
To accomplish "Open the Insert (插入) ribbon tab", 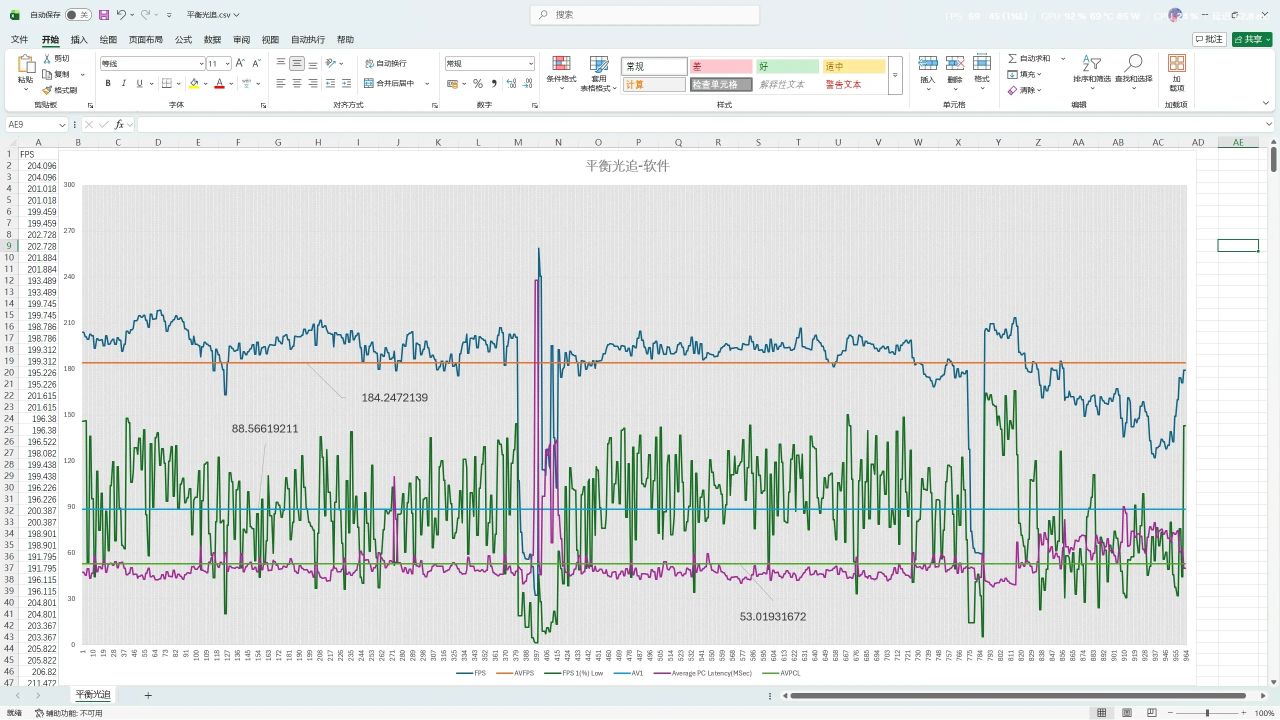I will (x=79, y=40).
